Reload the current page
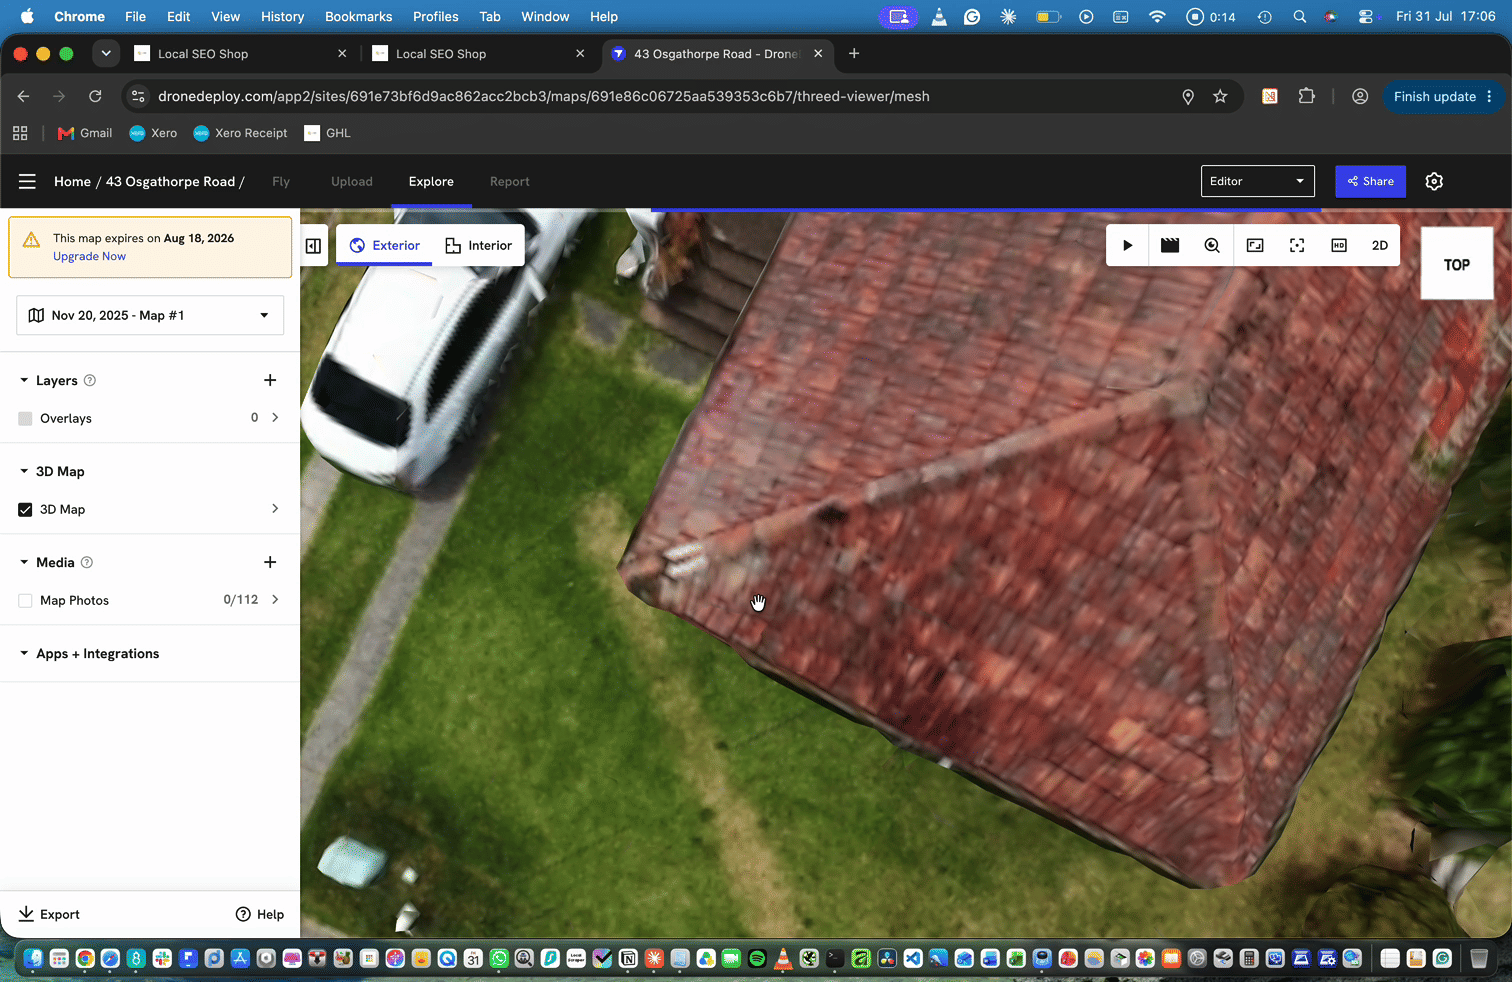Screen dimensions: 1512x982 click(x=95, y=96)
